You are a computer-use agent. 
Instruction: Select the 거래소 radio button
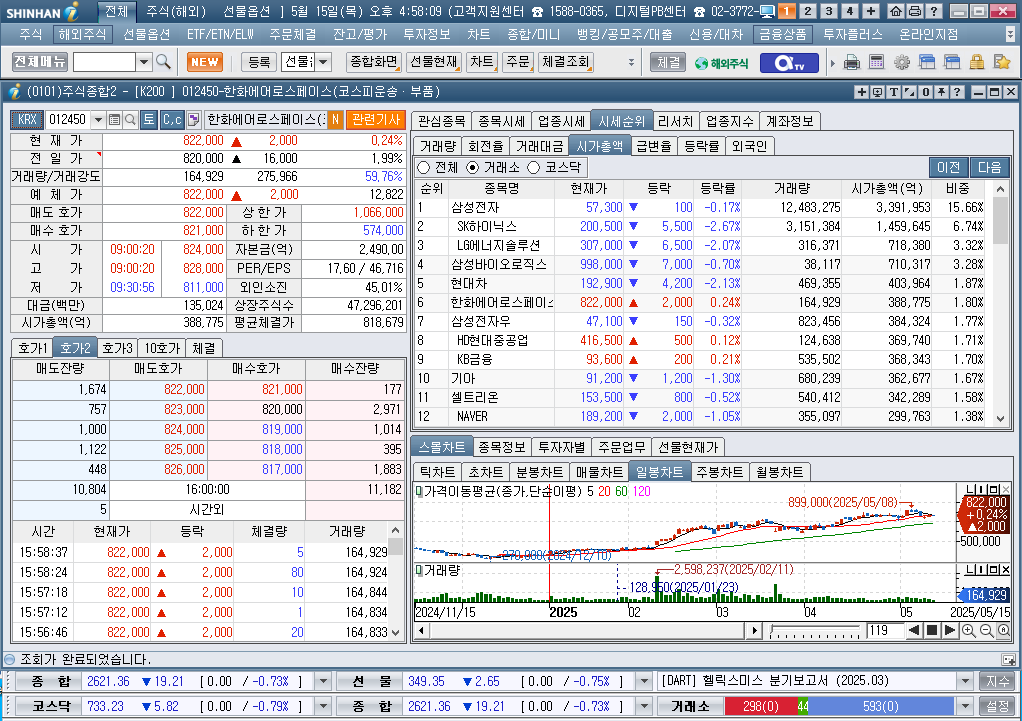[x=473, y=168]
